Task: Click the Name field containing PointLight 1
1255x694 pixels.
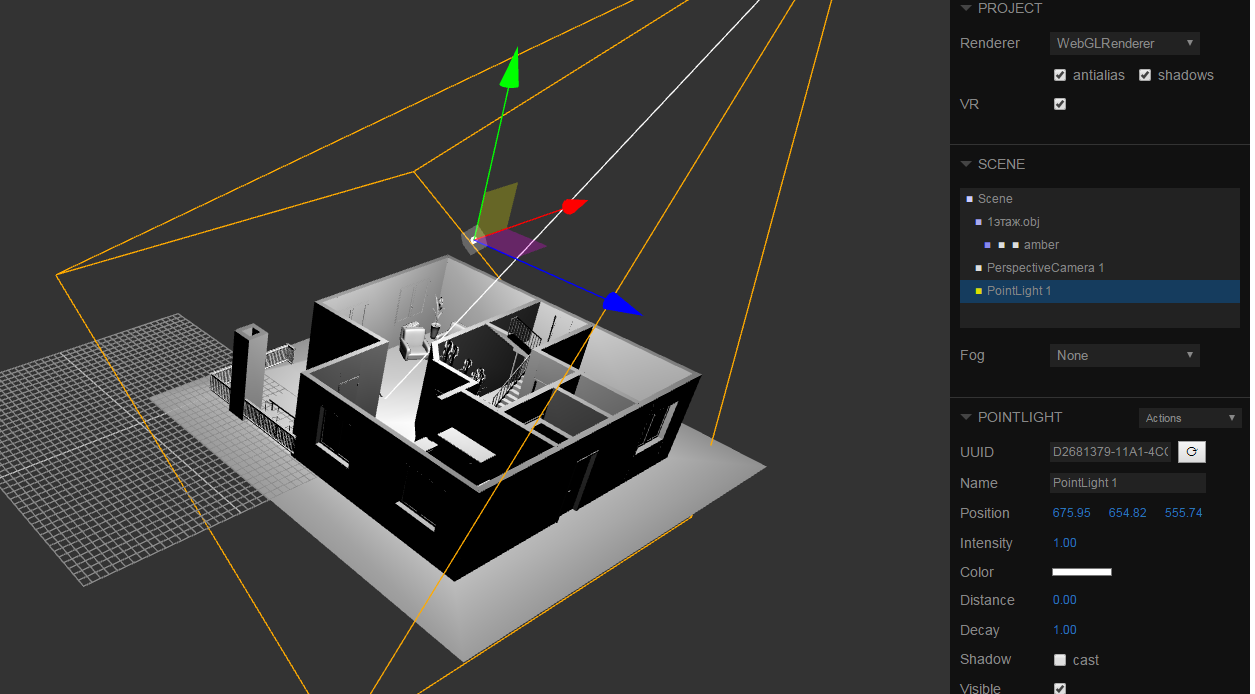Action: 1127,483
